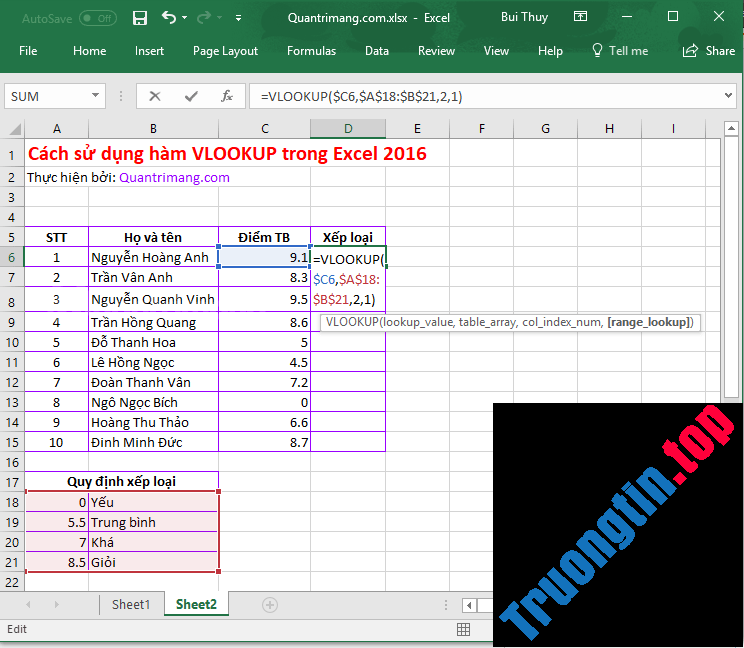Open the Review tab
This screenshot has height=648, width=744.
436,51
